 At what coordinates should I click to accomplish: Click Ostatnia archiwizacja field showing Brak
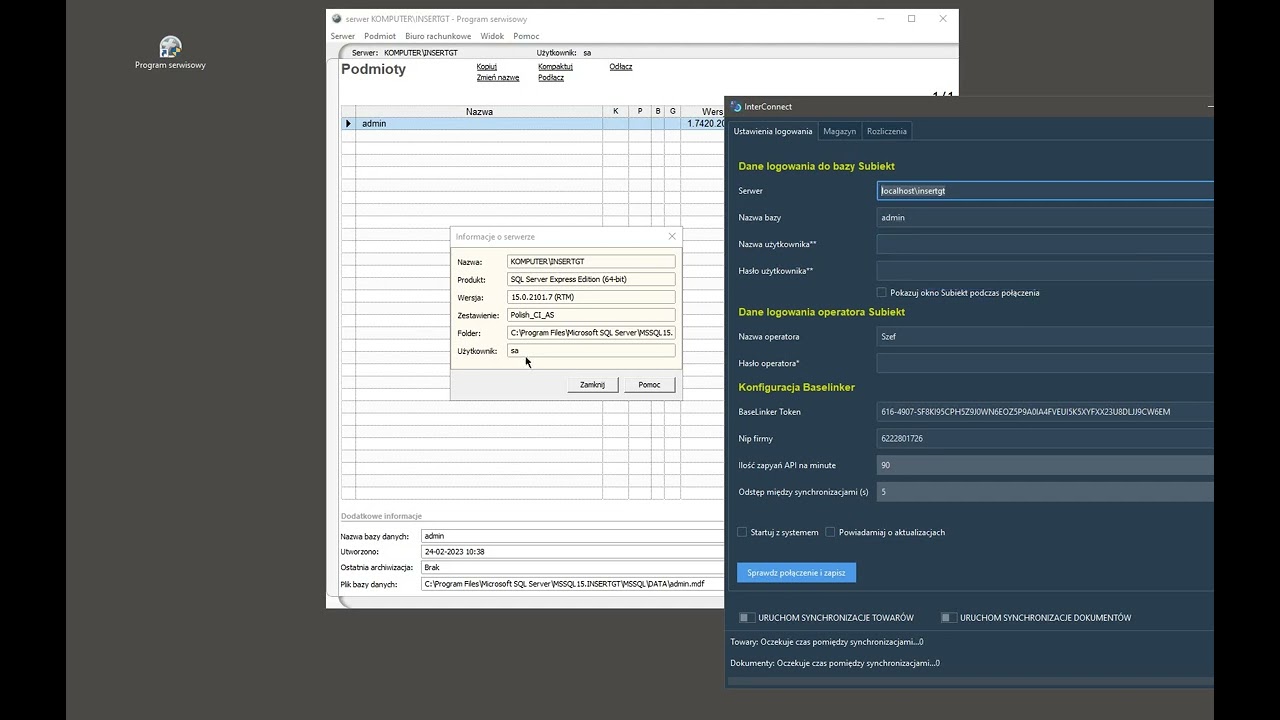[x=572, y=568]
